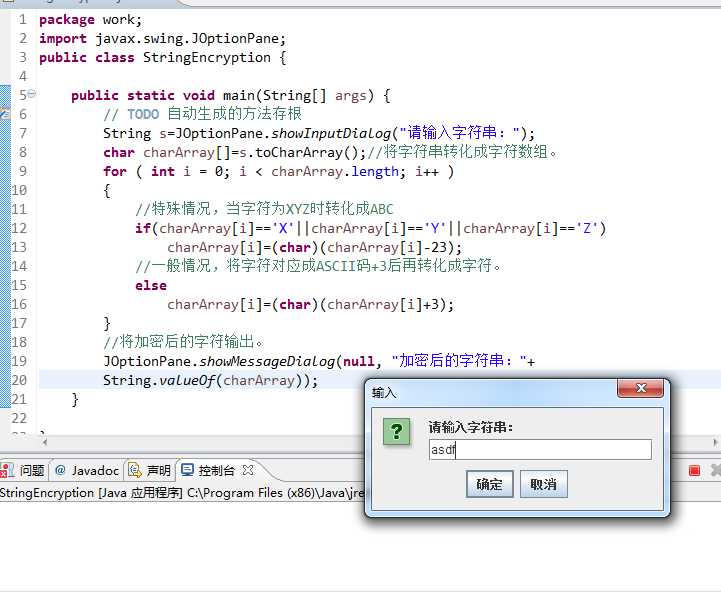
Task: Click the TODO comment on line 6
Action: (x=202, y=114)
